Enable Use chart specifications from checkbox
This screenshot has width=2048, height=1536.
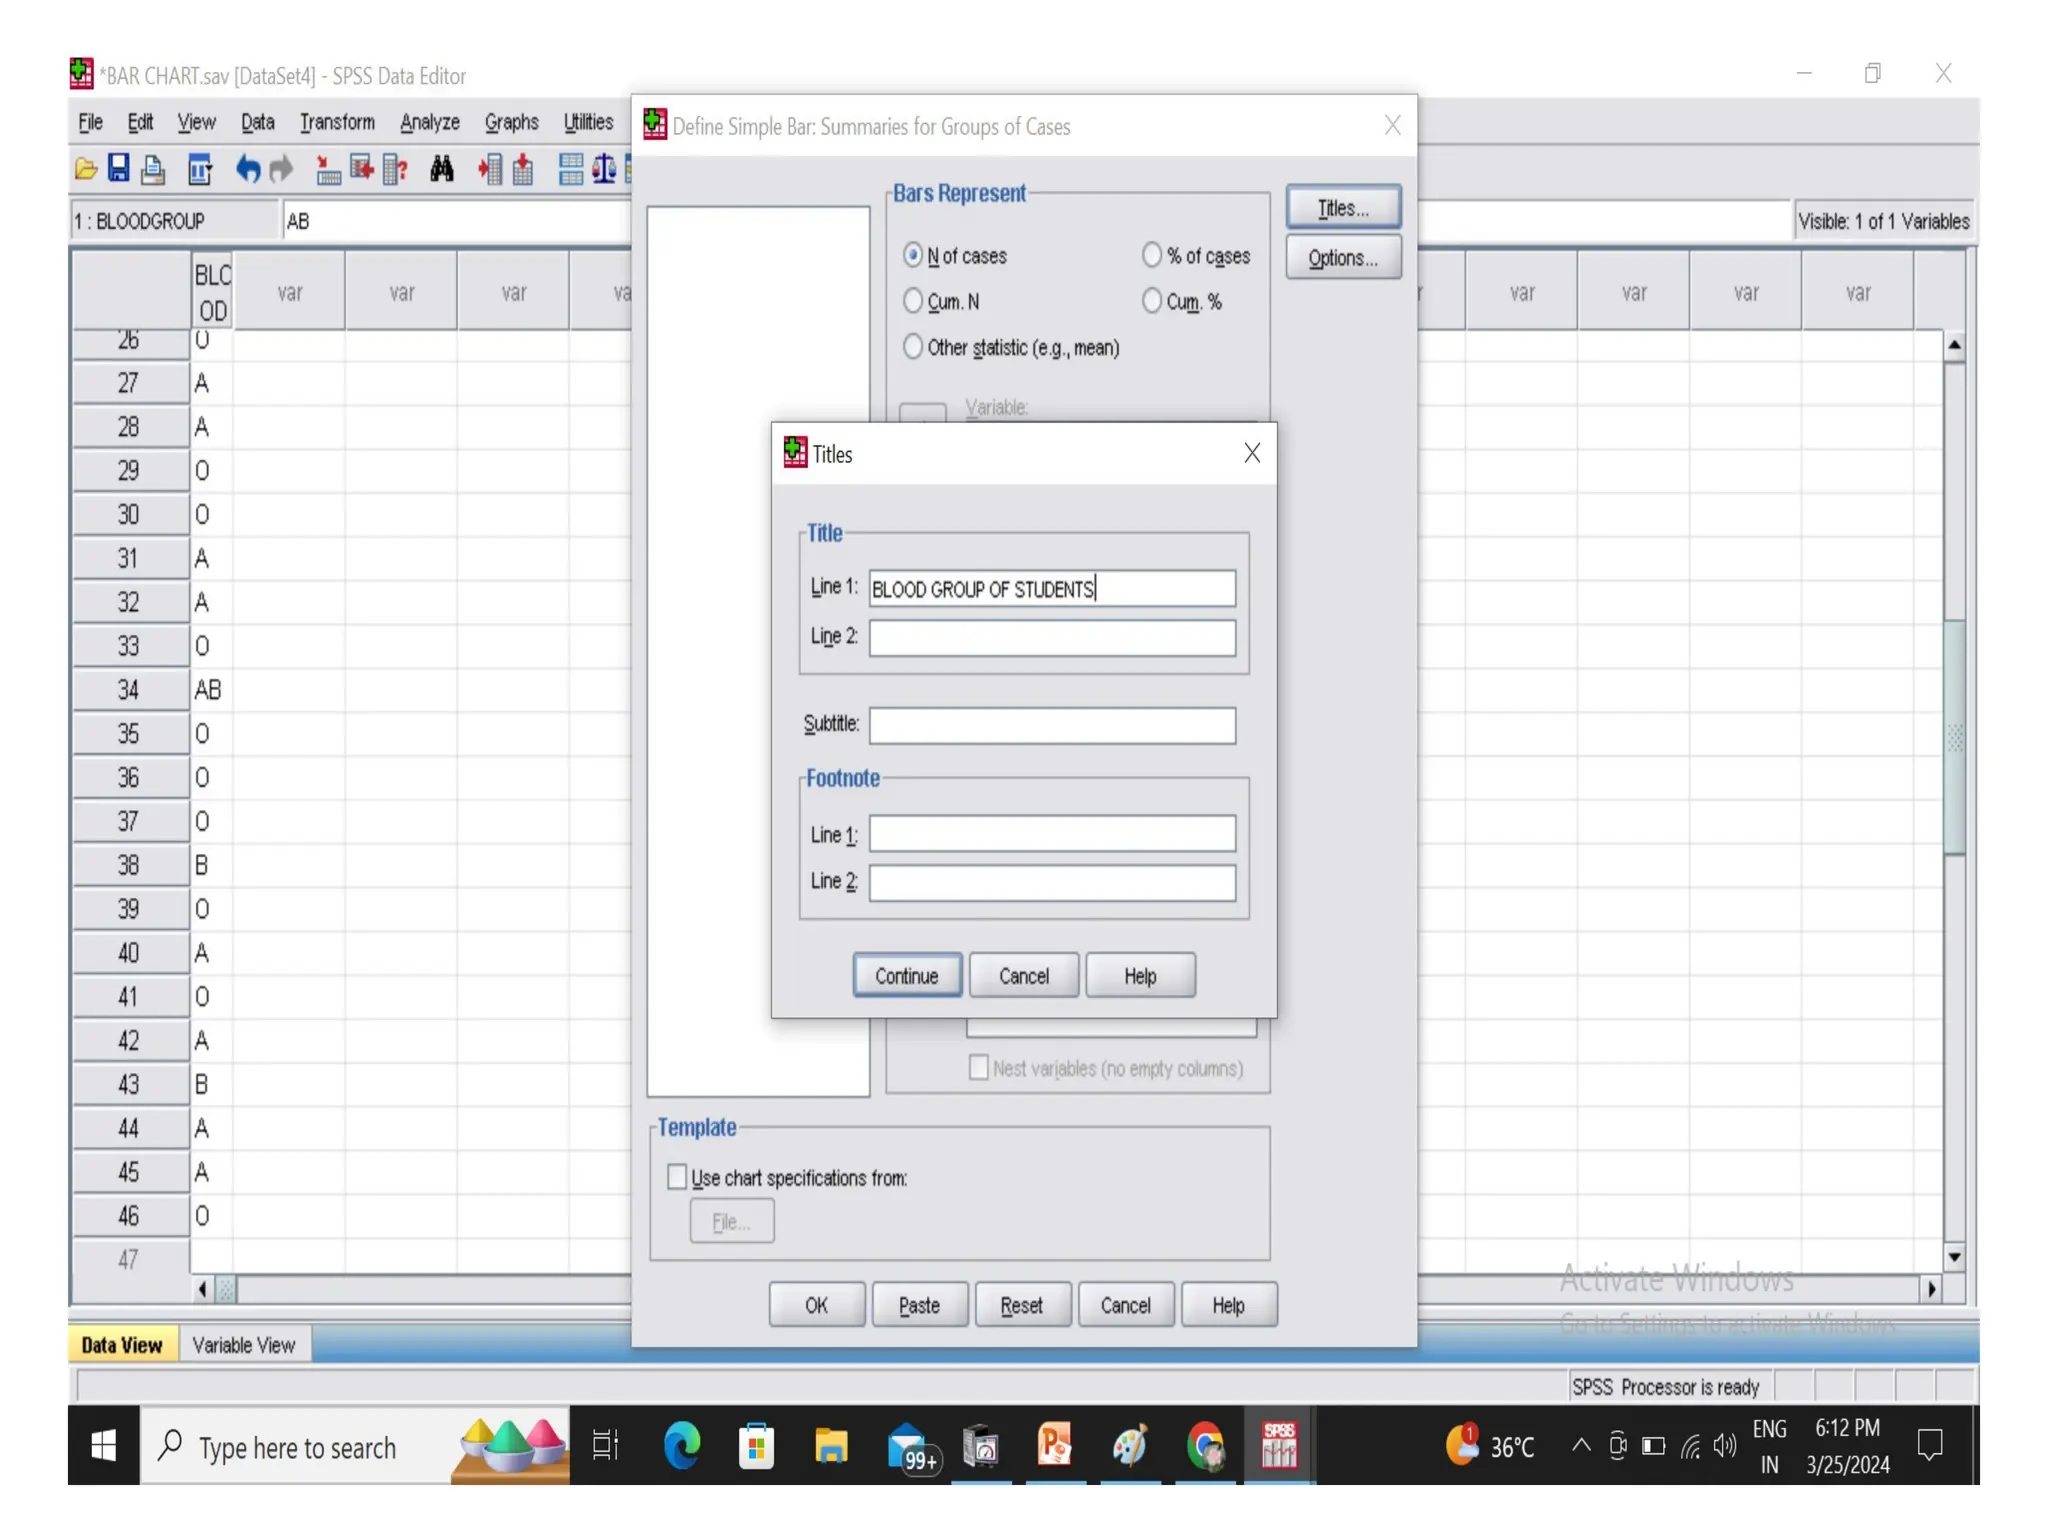[677, 1177]
